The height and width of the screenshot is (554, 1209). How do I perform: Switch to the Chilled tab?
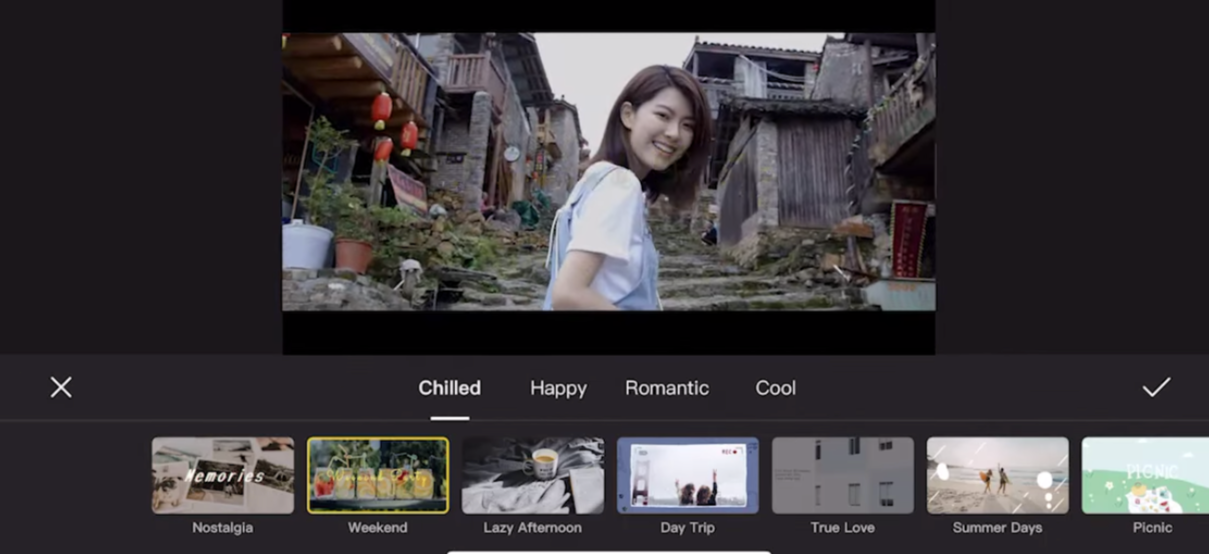click(x=449, y=388)
